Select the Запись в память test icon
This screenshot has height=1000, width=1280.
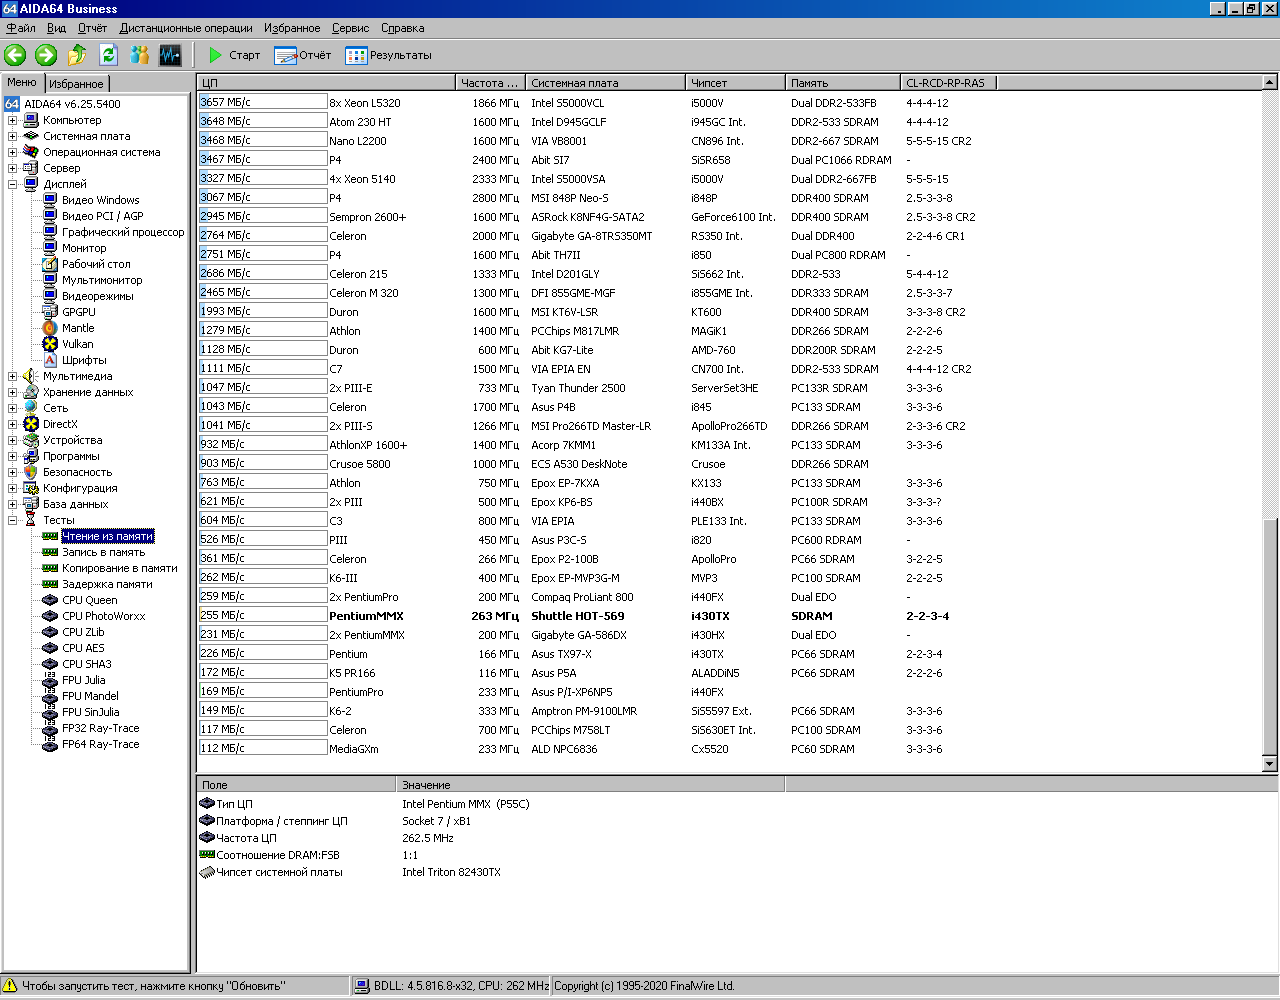[50, 552]
